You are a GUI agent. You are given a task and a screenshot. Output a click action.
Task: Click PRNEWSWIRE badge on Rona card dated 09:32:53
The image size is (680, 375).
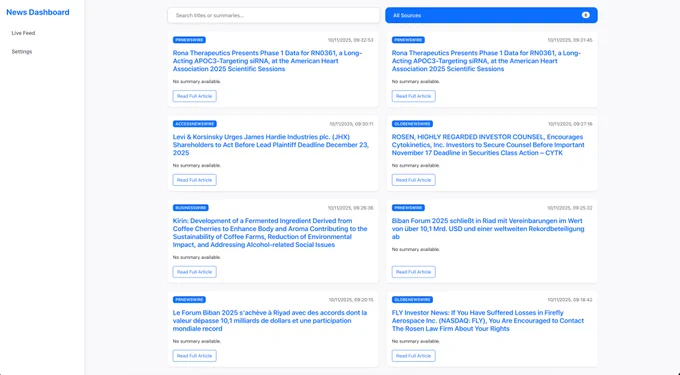pyautogui.click(x=189, y=40)
